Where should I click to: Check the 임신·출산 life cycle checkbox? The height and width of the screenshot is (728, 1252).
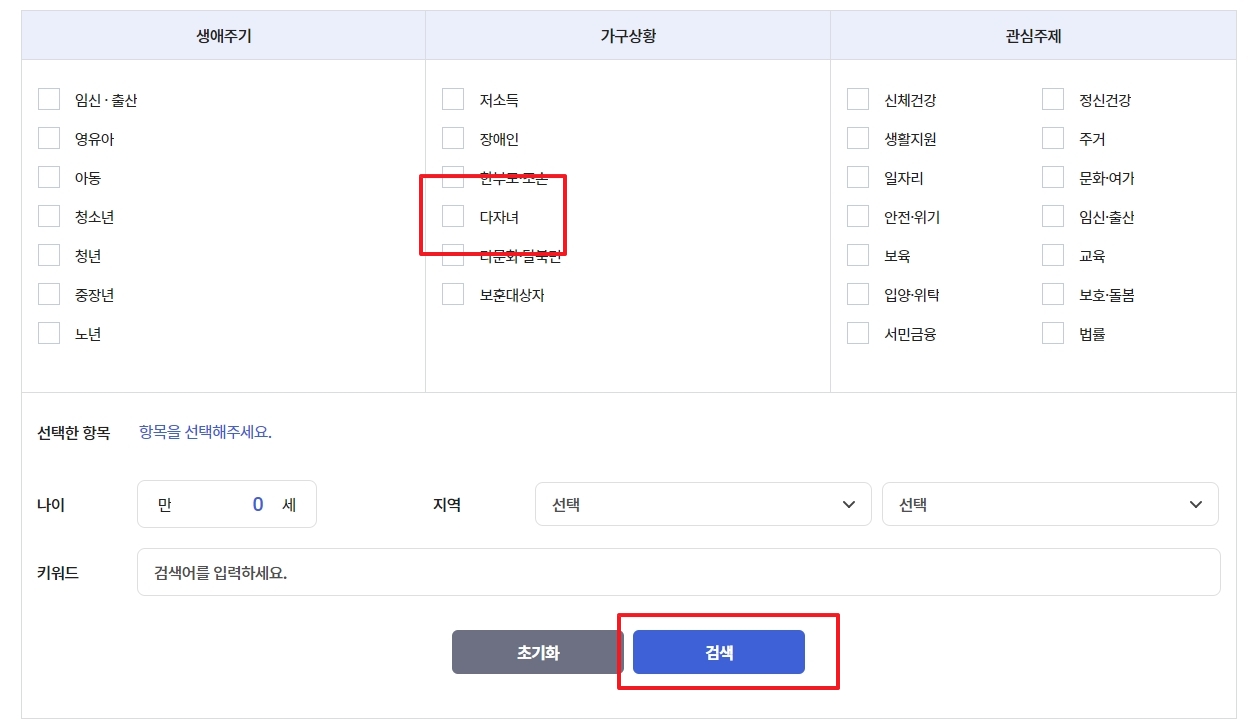[48, 98]
